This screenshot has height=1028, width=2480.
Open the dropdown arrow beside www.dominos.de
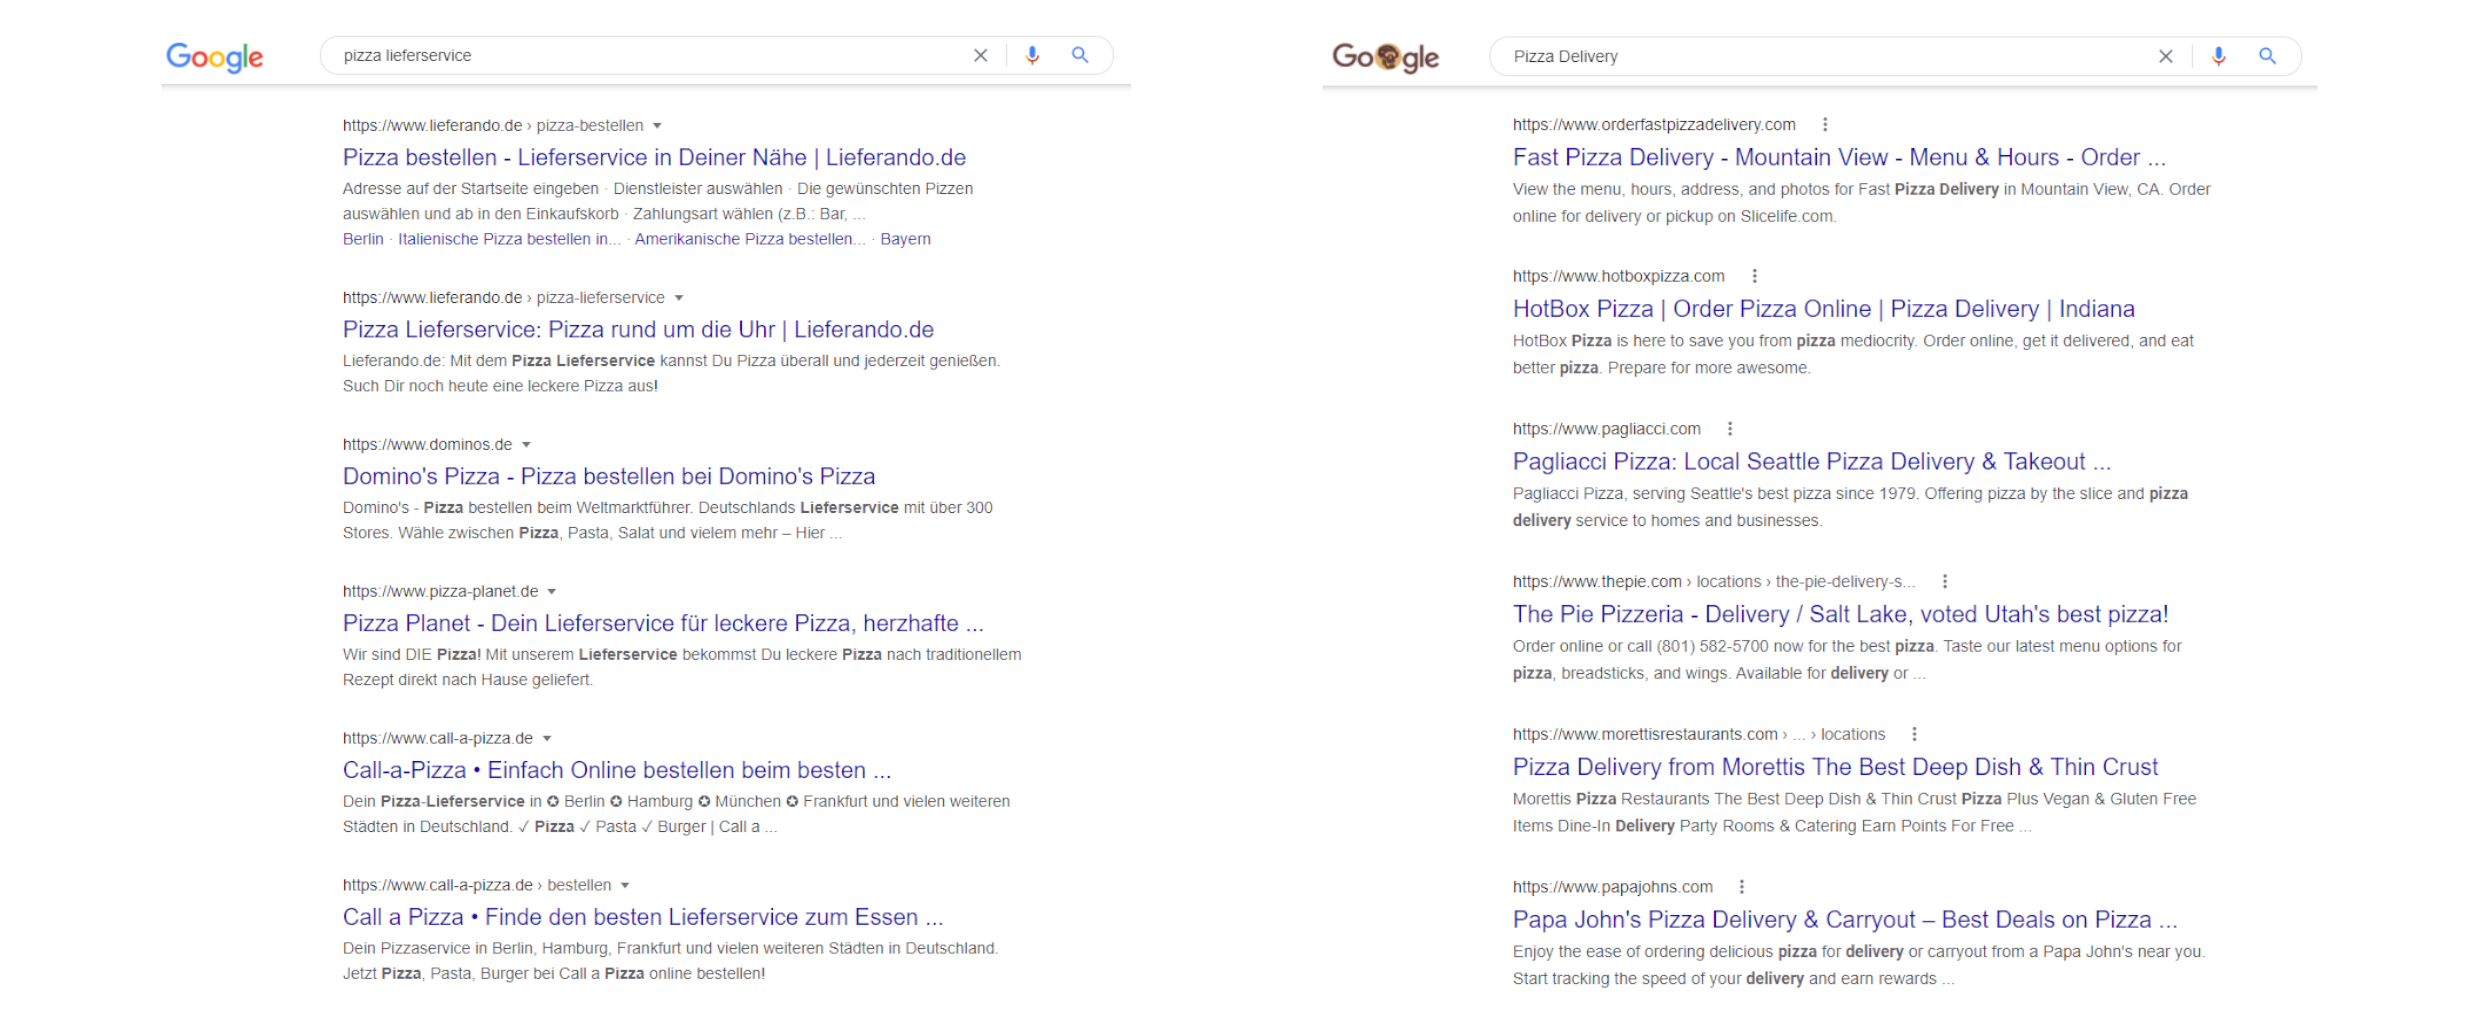point(526,445)
